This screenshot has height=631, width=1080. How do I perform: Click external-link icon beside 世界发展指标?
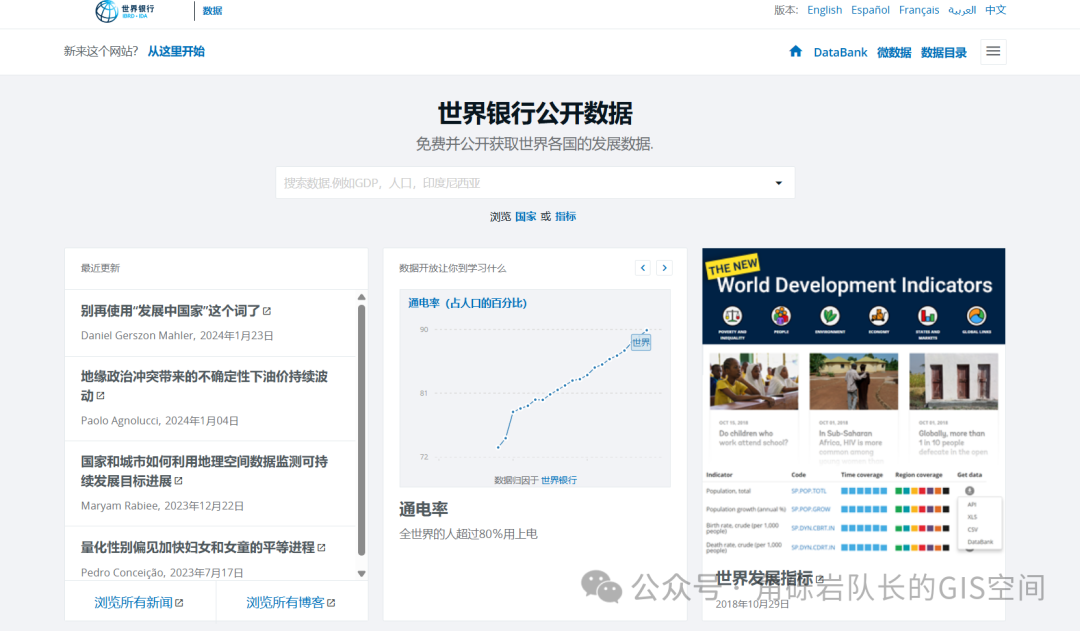pos(820,579)
